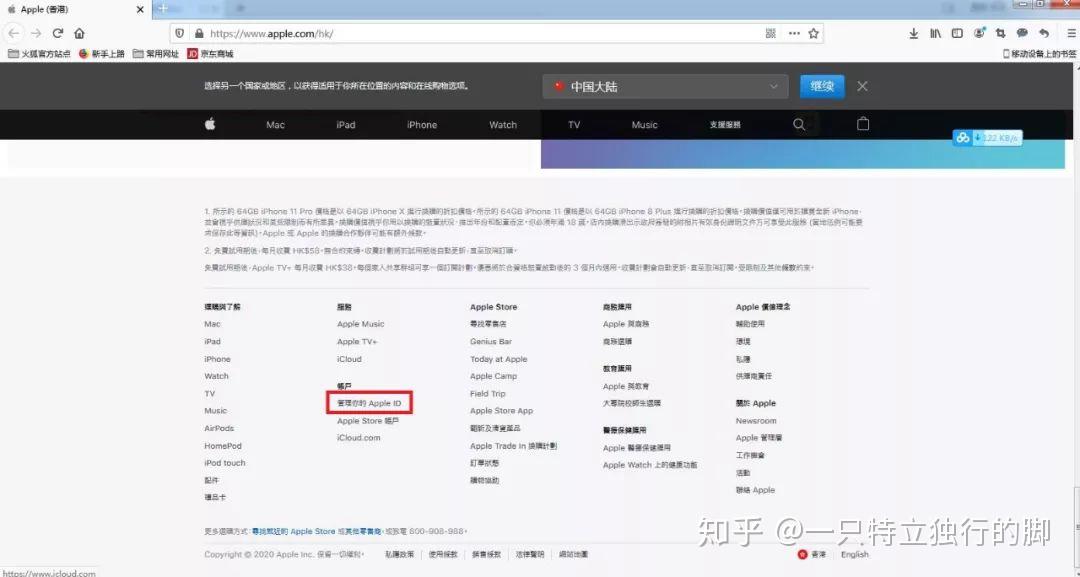The image size is (1080, 577).
Task: Open the shopping bag icon
Action: [863, 124]
